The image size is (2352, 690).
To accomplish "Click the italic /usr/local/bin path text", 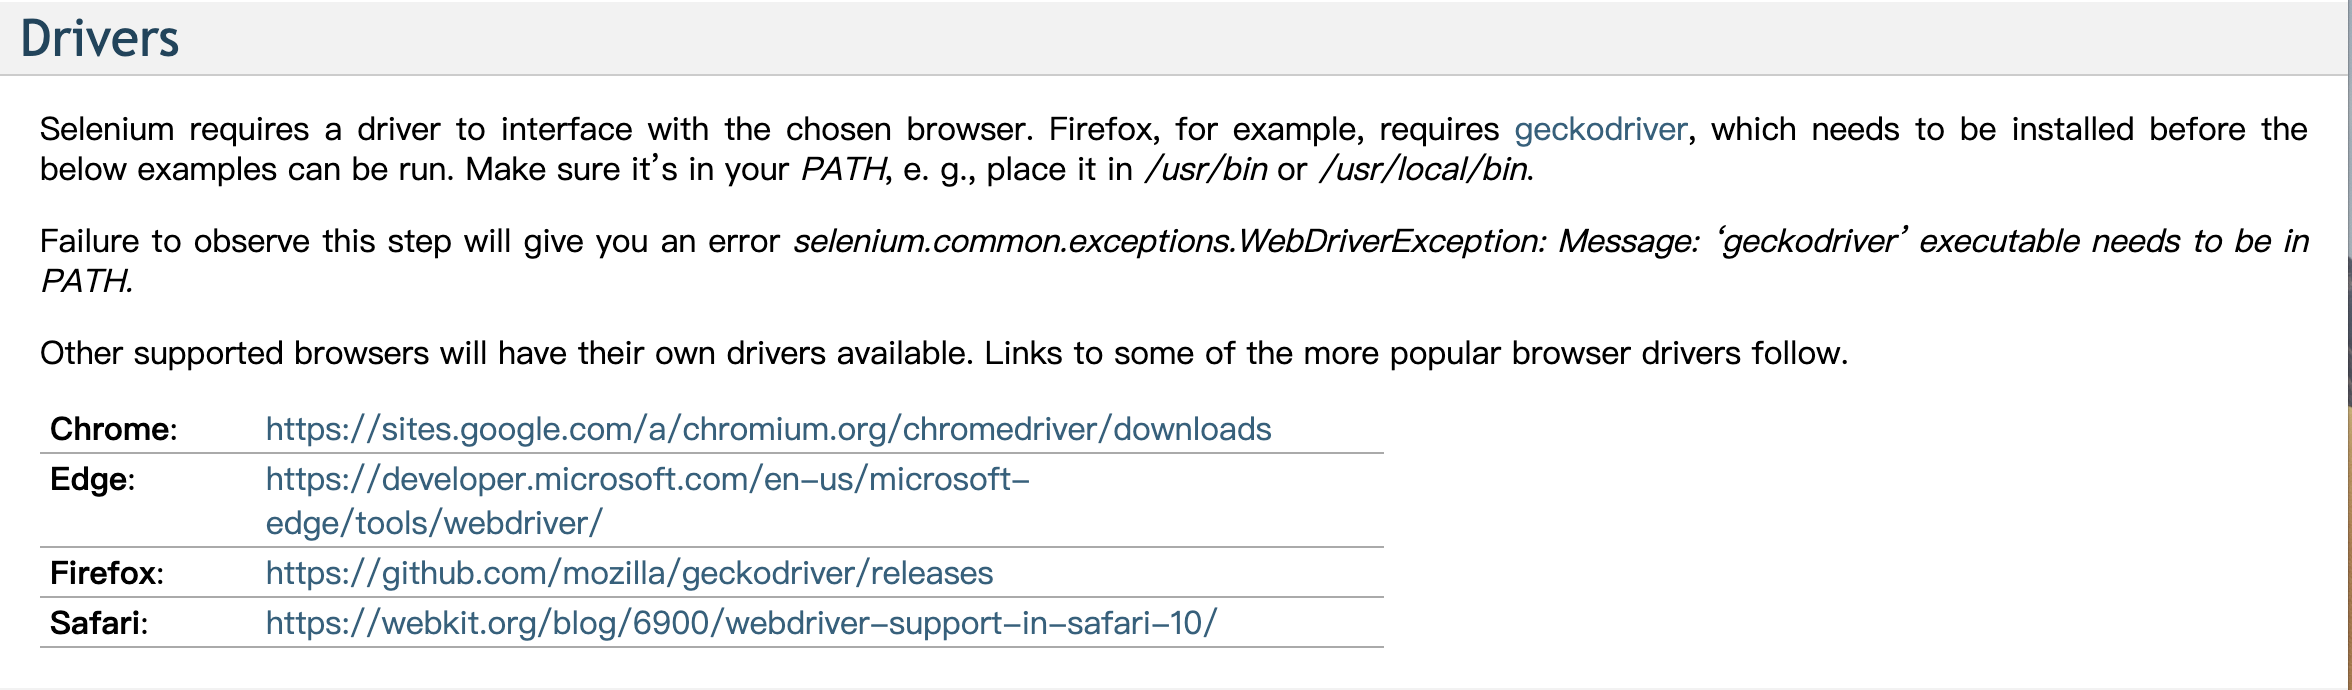I will pyautogui.click(x=1425, y=170).
